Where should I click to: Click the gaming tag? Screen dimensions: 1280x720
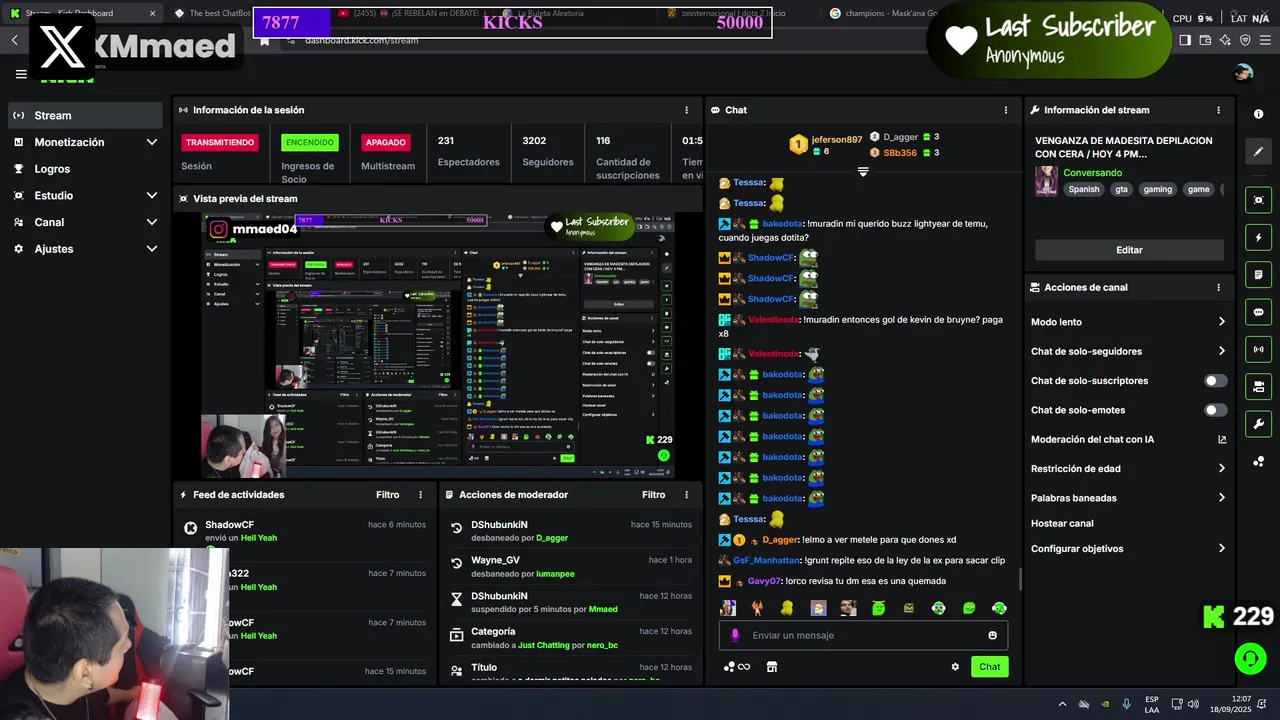1157,189
